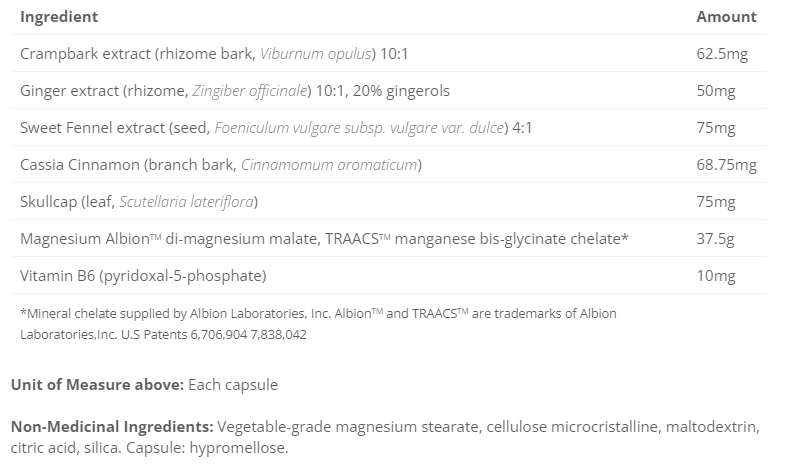This screenshot has height=467, width=789.
Task: Select the Vitamin B6 pyridoxal-5-phosphate row
Action: pyautogui.click(x=388, y=275)
